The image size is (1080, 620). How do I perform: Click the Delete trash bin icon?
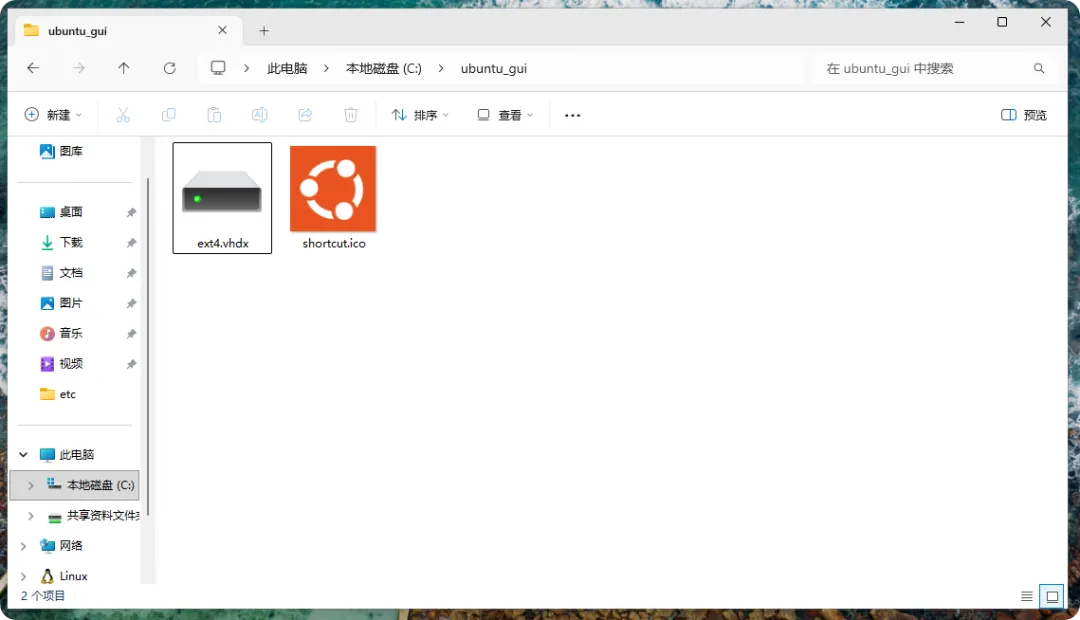point(351,115)
